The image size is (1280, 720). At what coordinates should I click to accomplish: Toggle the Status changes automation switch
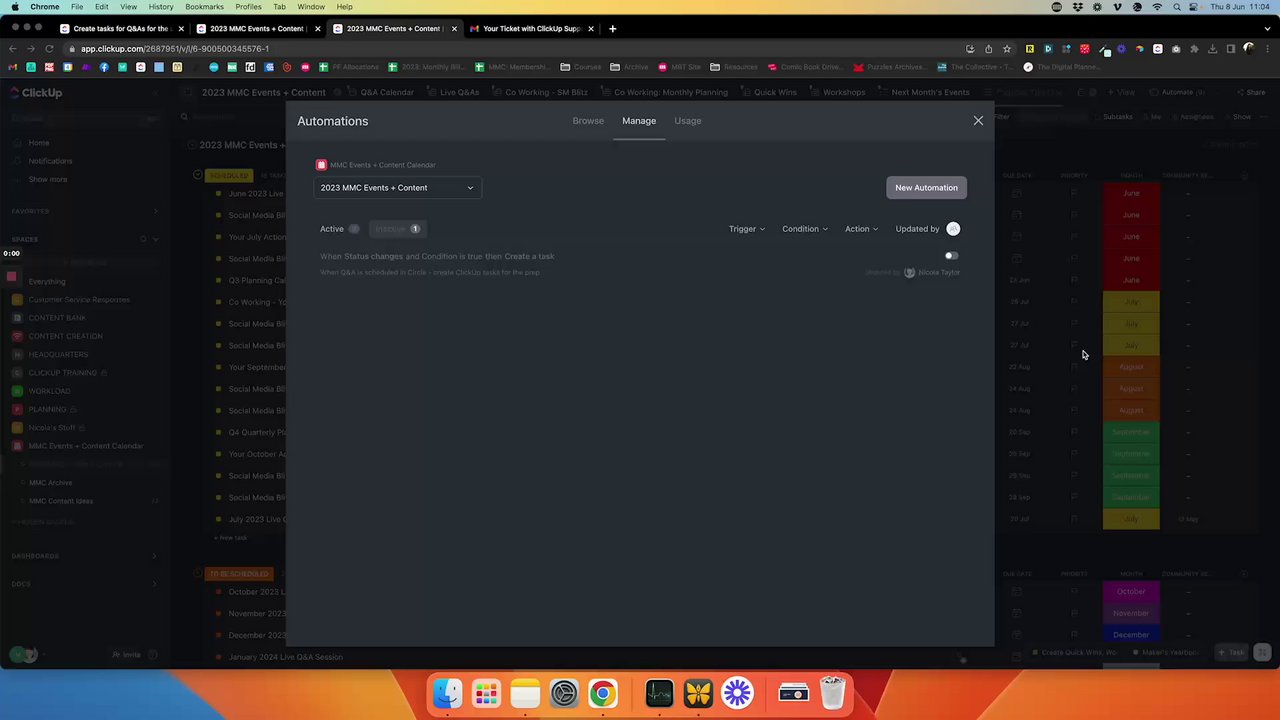[951, 256]
